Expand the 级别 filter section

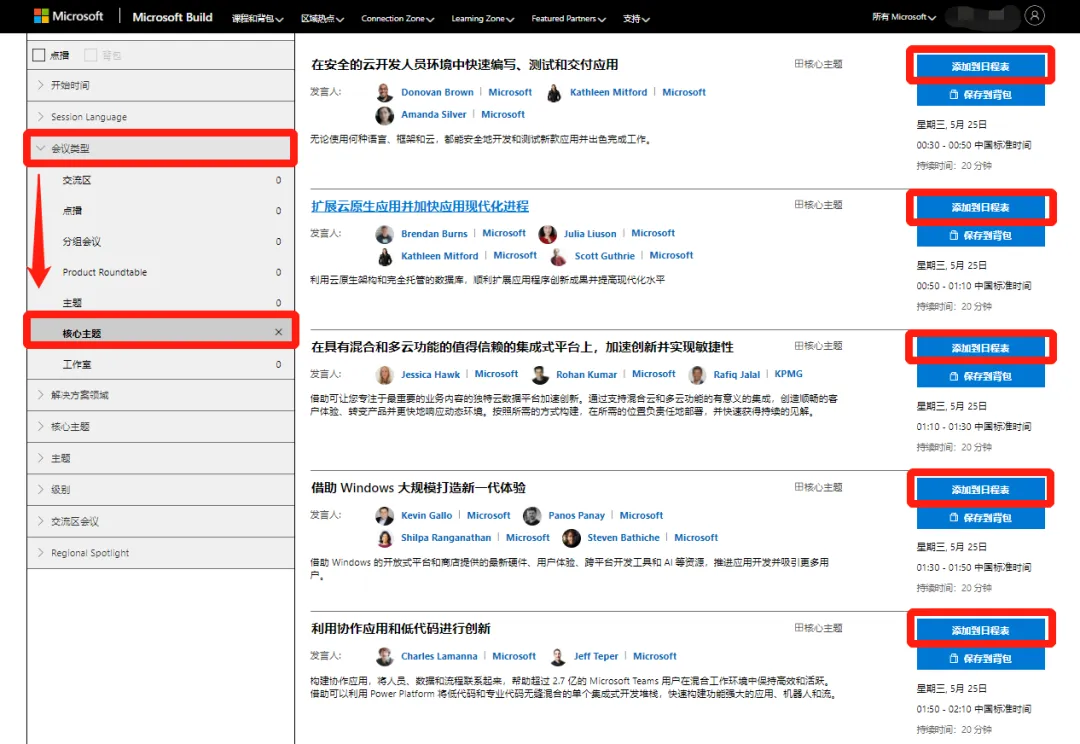click(160, 490)
